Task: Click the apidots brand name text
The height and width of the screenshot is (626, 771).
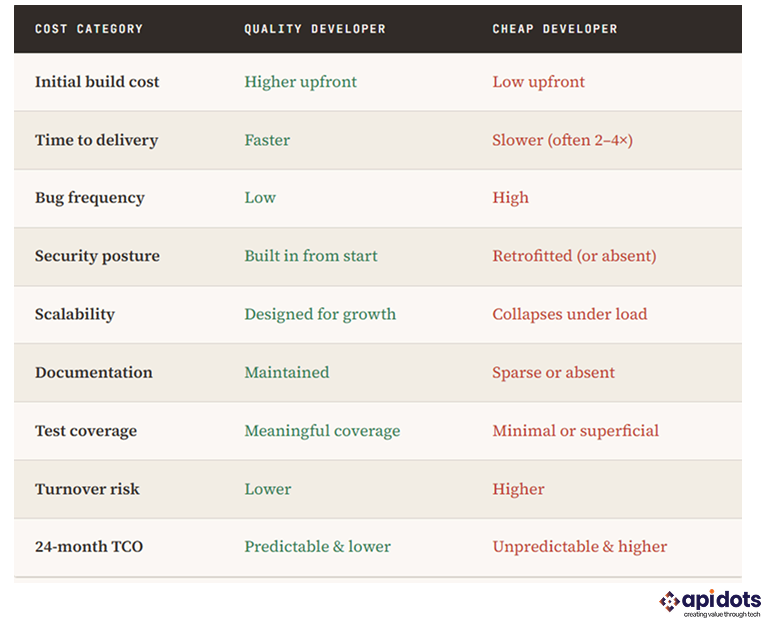Action: pyautogui.click(x=721, y=599)
